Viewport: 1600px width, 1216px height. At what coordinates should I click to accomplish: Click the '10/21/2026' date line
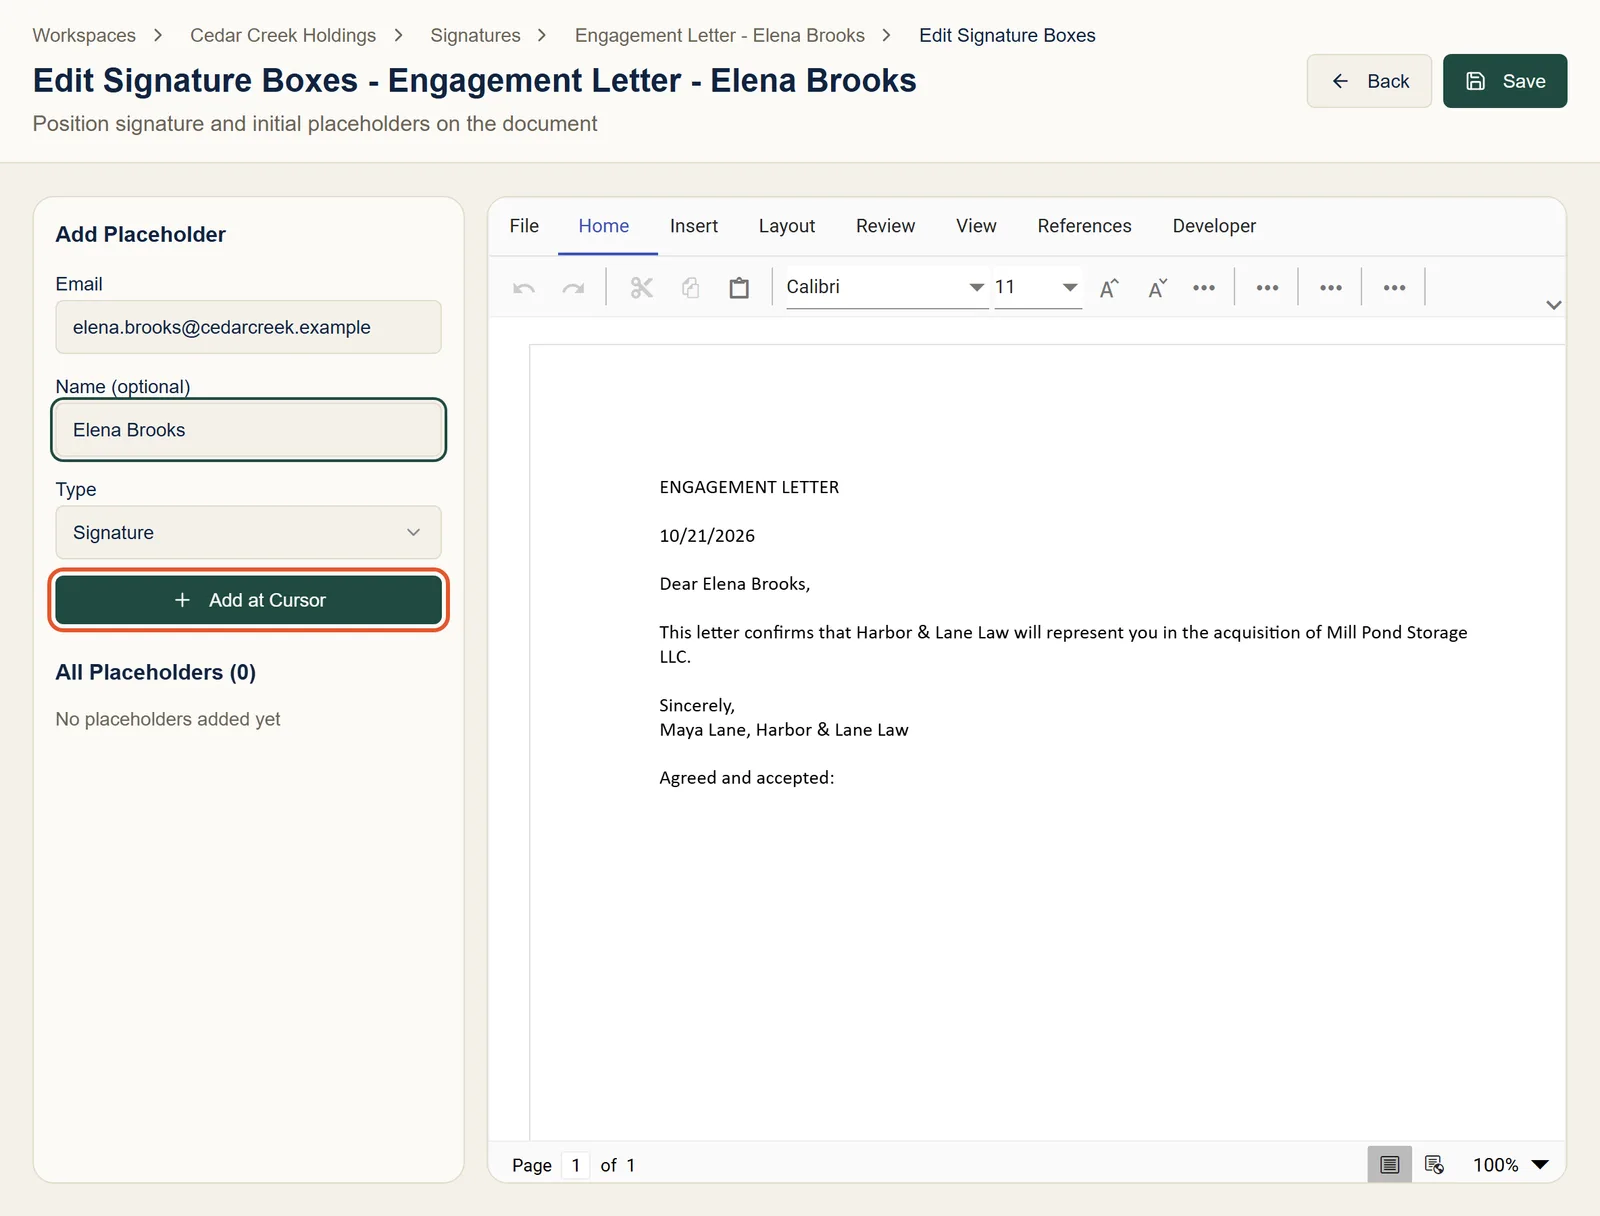tap(707, 536)
